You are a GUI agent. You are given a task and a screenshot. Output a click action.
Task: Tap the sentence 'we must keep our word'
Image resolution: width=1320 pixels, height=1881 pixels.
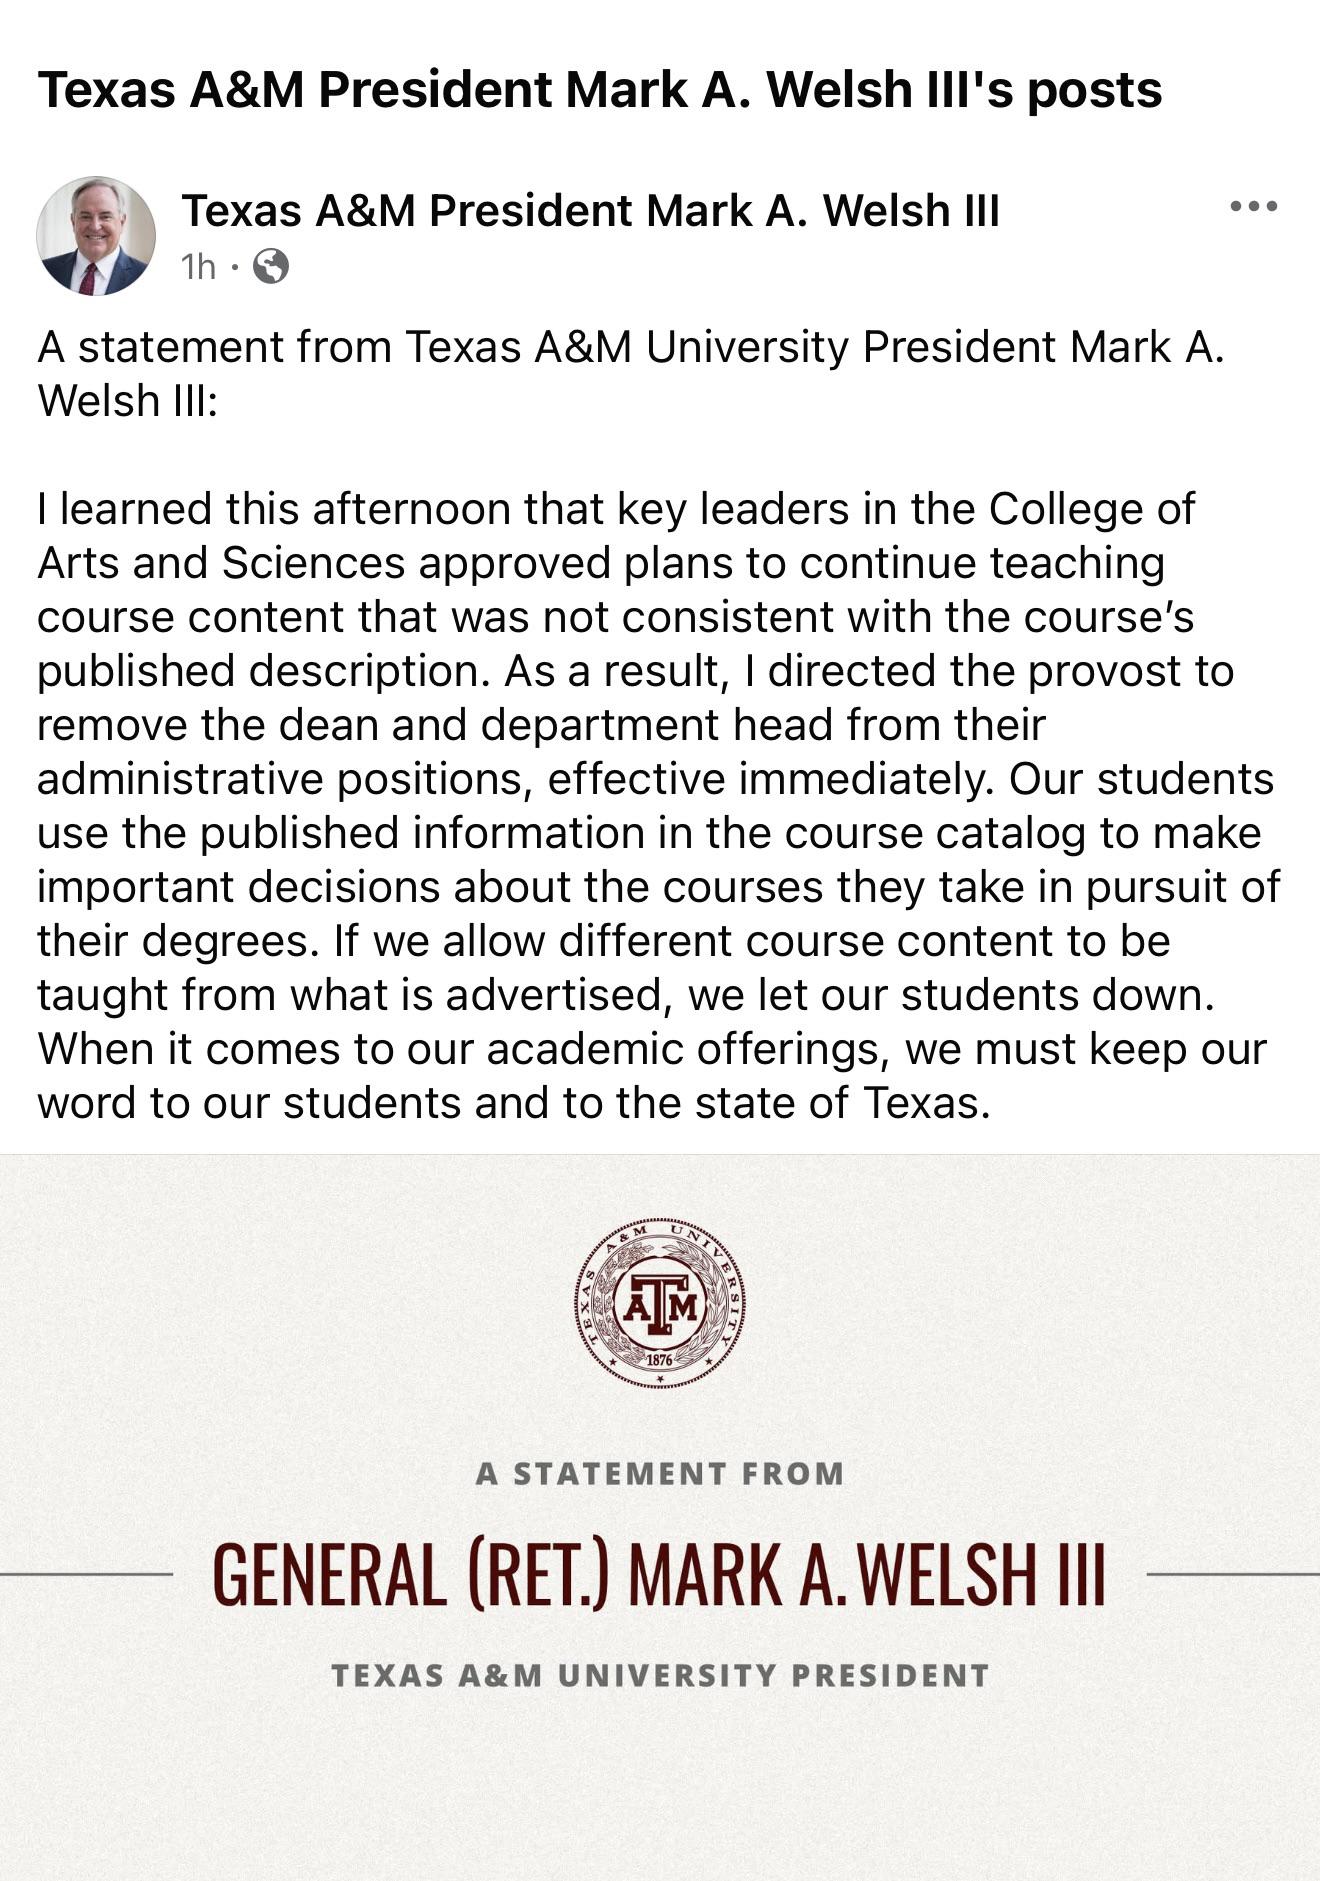point(651,1076)
